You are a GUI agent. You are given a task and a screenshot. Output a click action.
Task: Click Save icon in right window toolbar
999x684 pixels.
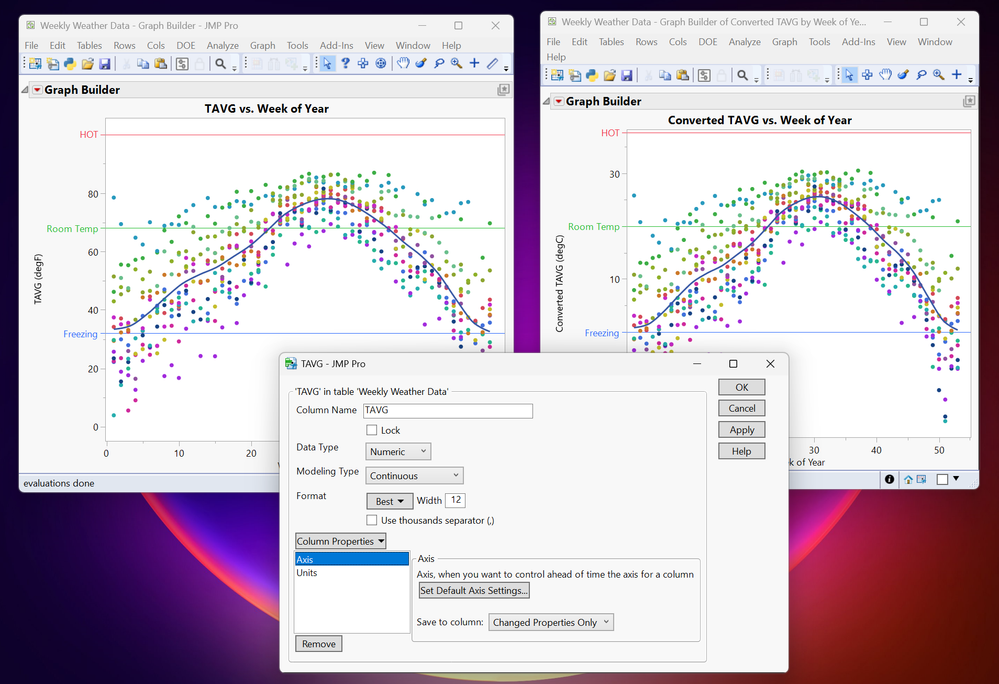627,75
